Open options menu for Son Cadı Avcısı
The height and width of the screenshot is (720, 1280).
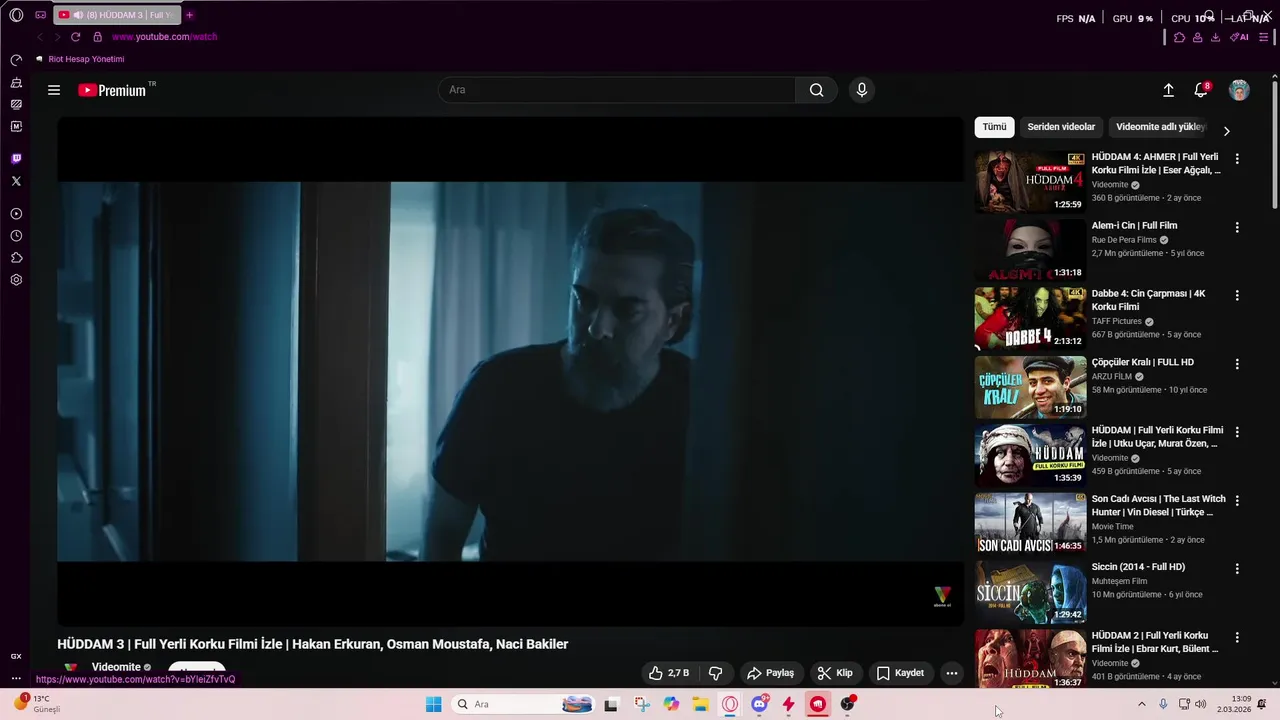point(1237,500)
